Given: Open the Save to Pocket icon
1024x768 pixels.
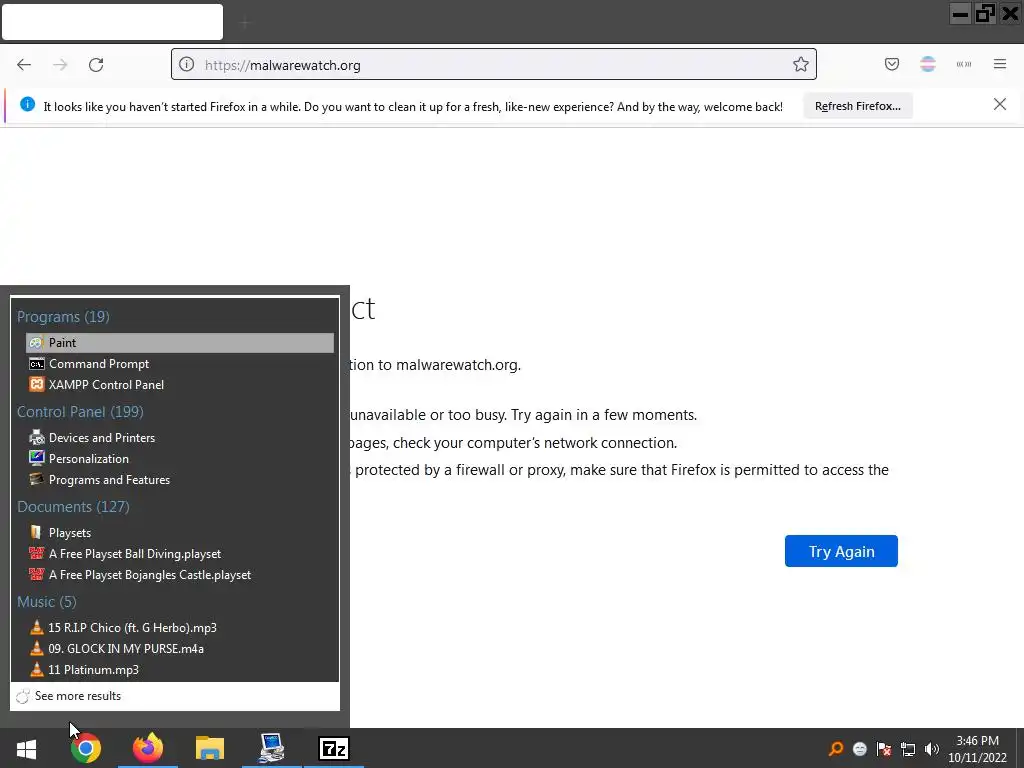Looking at the screenshot, I should coord(891,64).
